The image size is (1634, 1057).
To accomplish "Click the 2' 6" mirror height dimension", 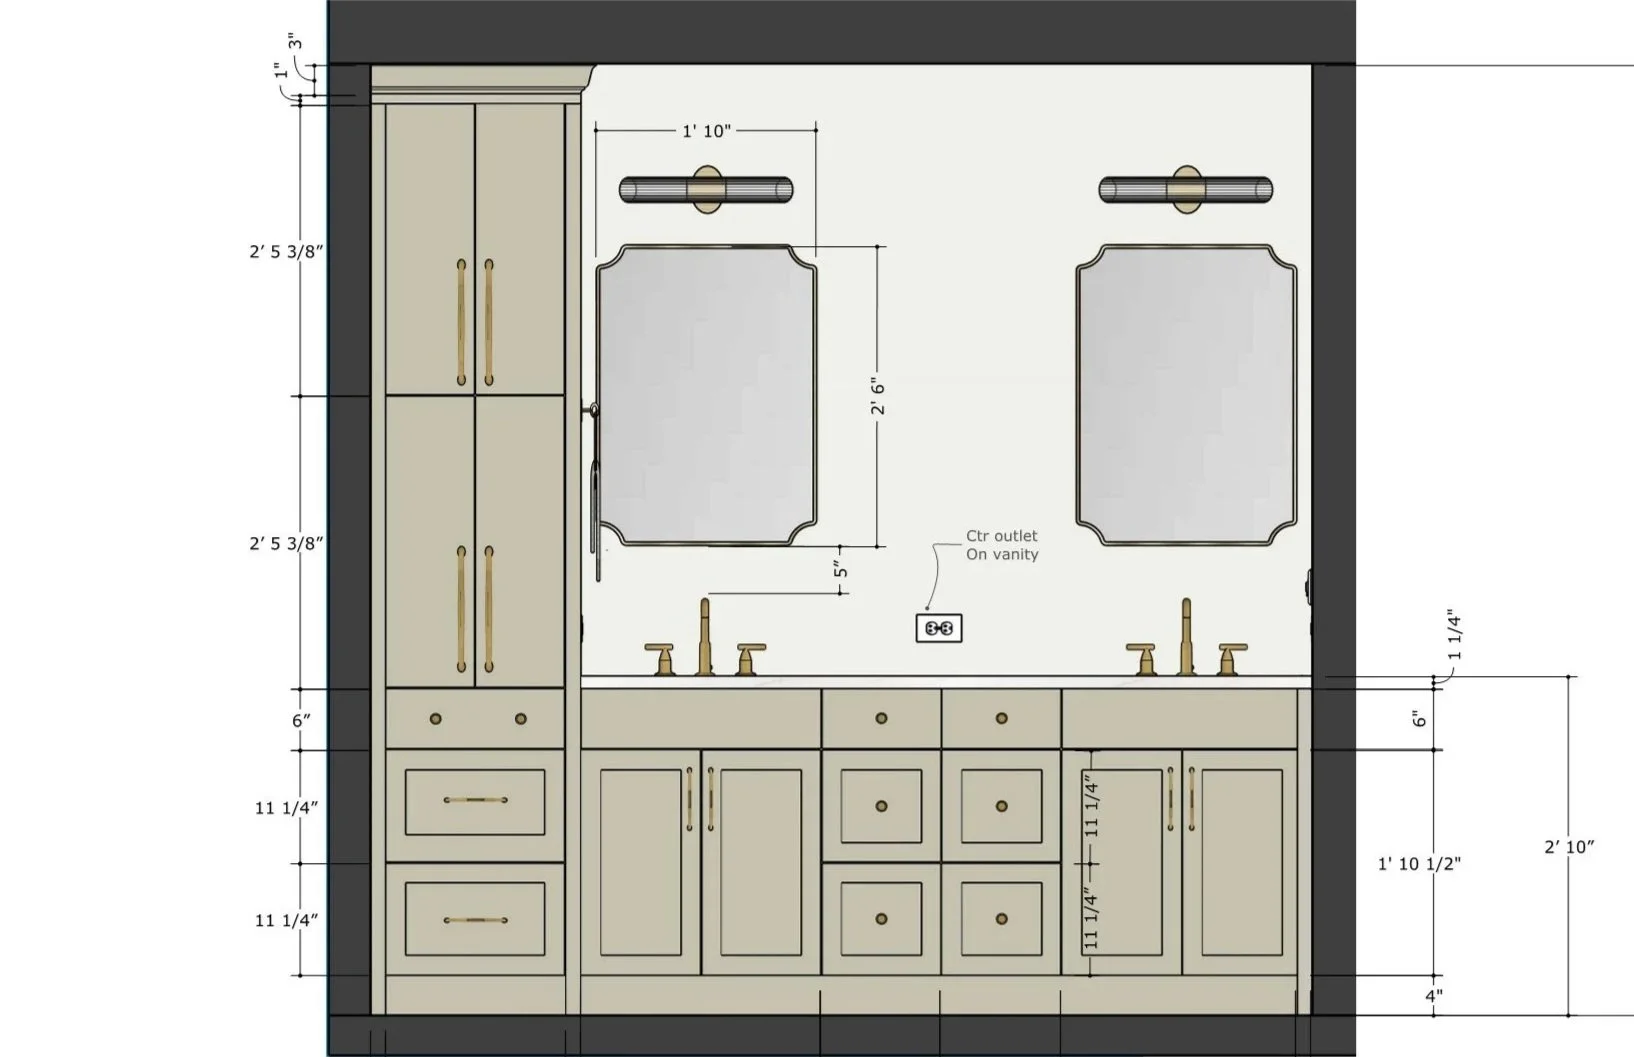I will tap(878, 392).
